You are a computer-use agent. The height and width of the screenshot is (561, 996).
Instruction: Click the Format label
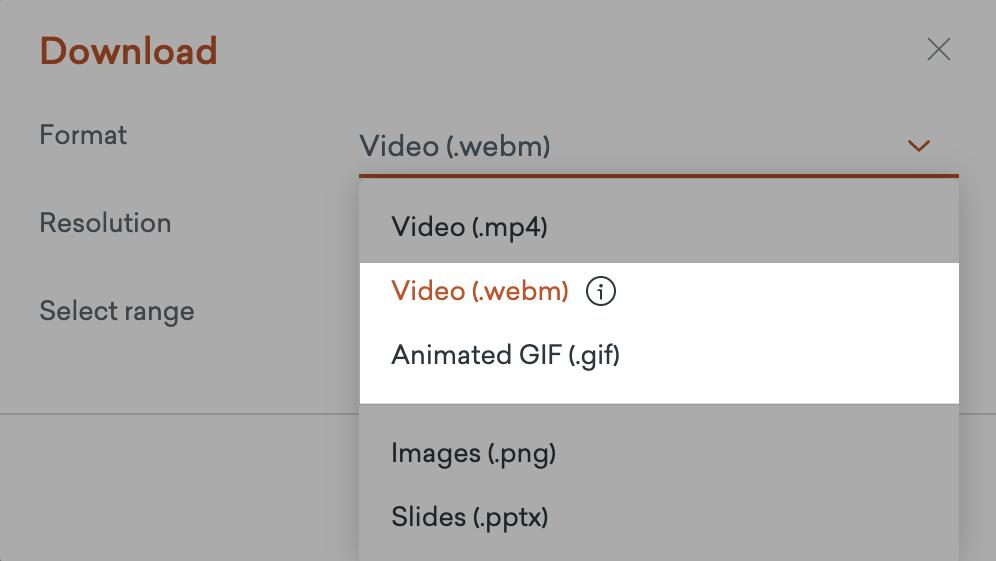[x=83, y=135]
